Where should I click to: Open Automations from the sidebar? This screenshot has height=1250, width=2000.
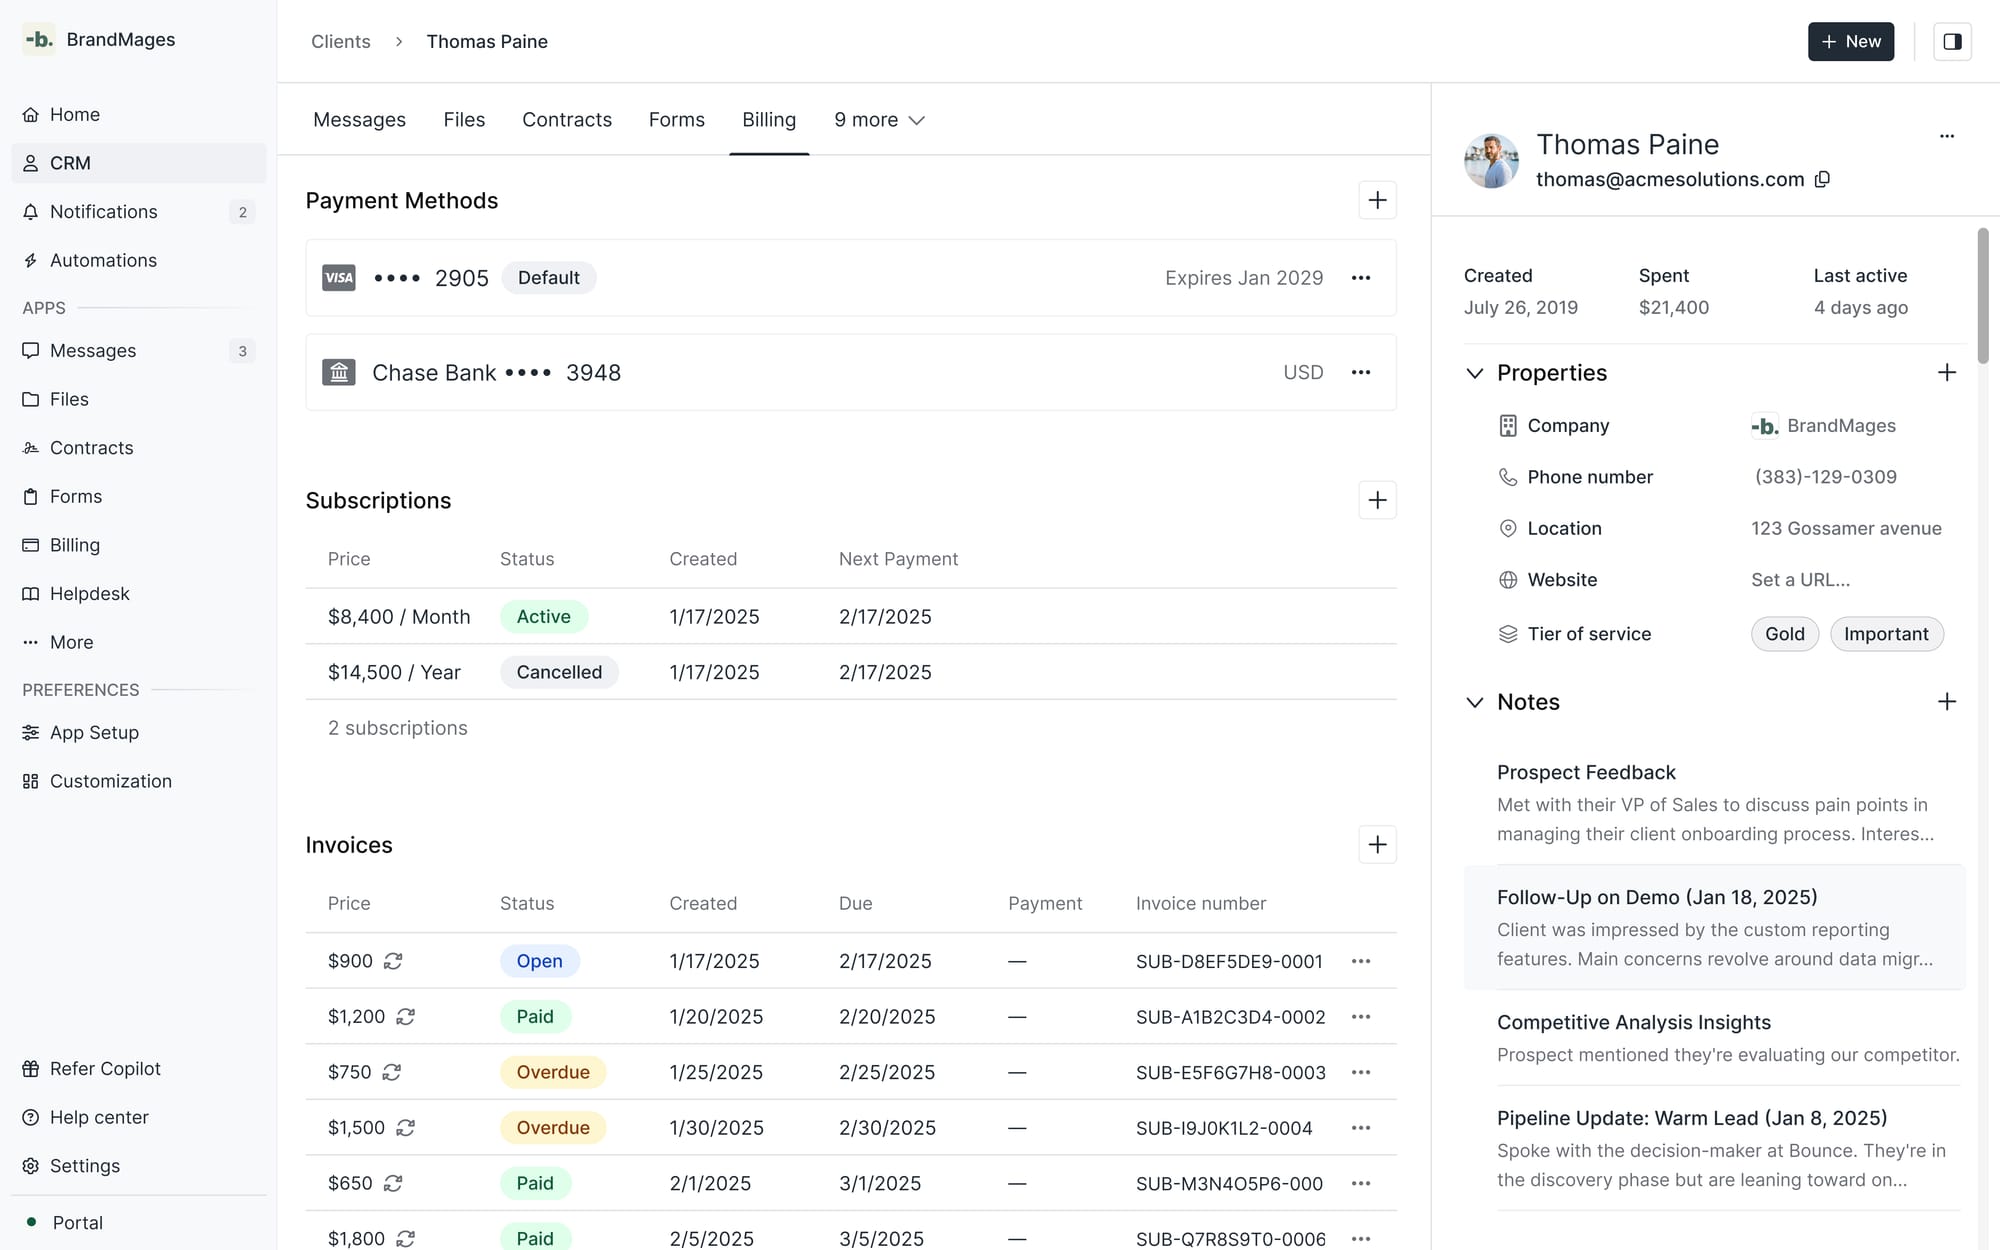[103, 260]
